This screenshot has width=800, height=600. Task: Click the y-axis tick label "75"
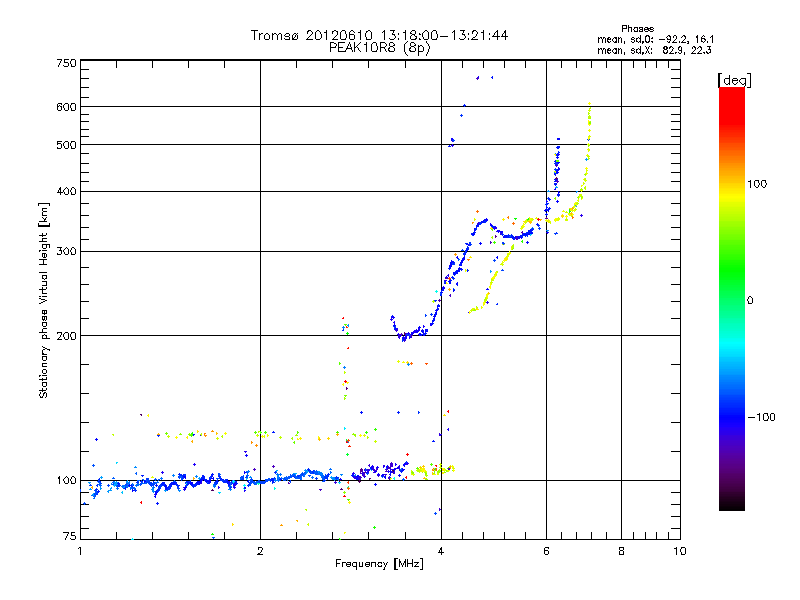(70, 536)
